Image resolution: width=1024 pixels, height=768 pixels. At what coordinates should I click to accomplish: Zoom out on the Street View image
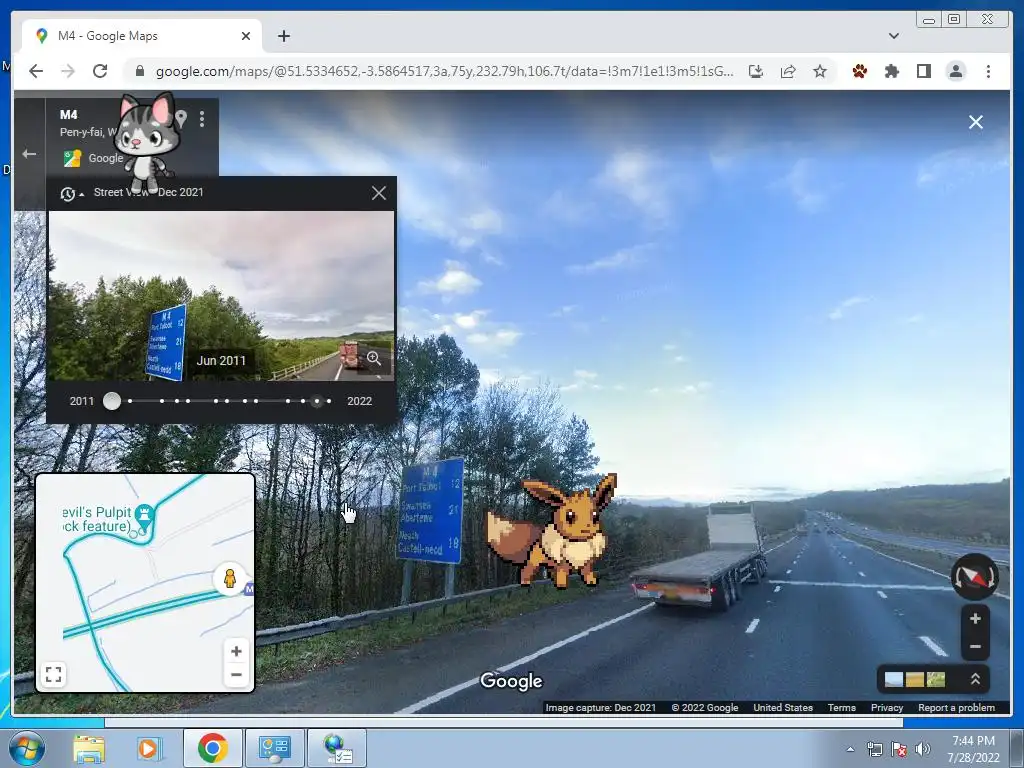pyautogui.click(x=975, y=647)
